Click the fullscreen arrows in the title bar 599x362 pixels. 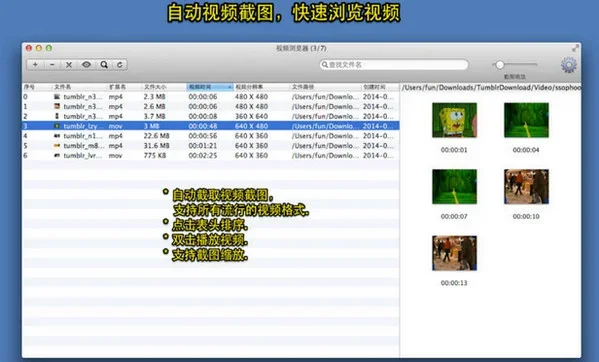coord(575,48)
